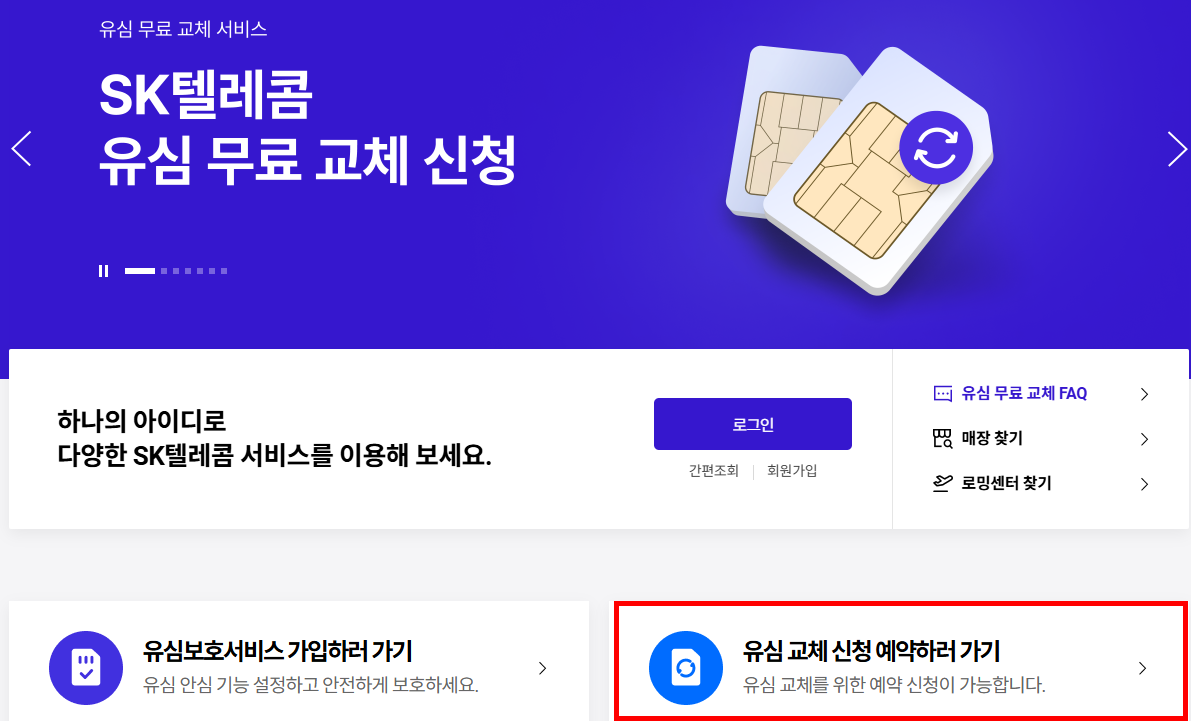Image resolution: width=1191 pixels, height=721 pixels.
Task: Open the 회원가입 link
Action: pyautogui.click(x=792, y=471)
